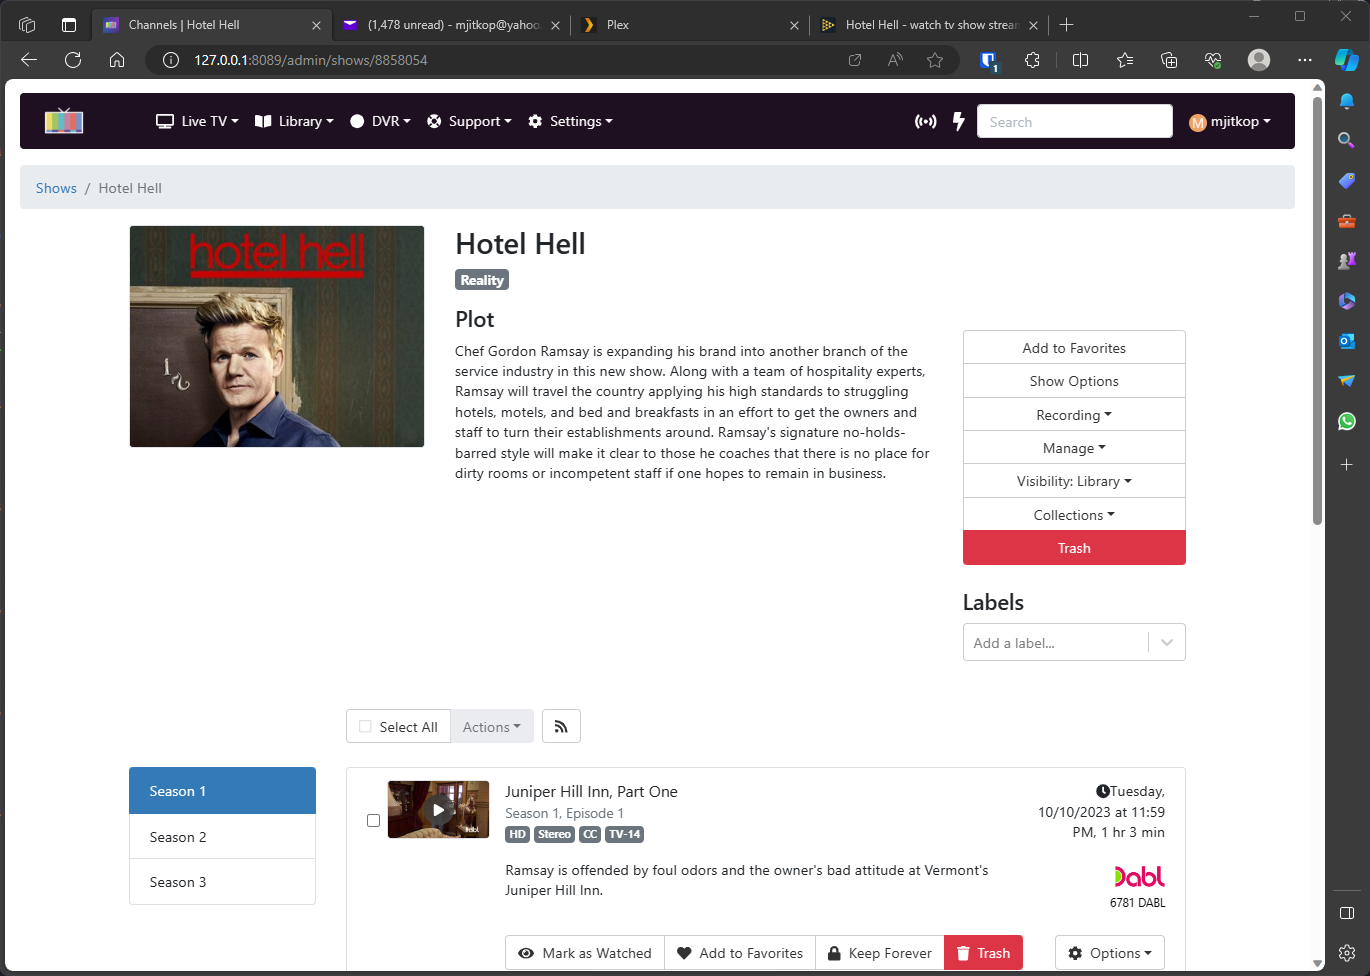1370x976 pixels.
Task: Open the browser extensions puzzle icon
Action: [1032, 60]
